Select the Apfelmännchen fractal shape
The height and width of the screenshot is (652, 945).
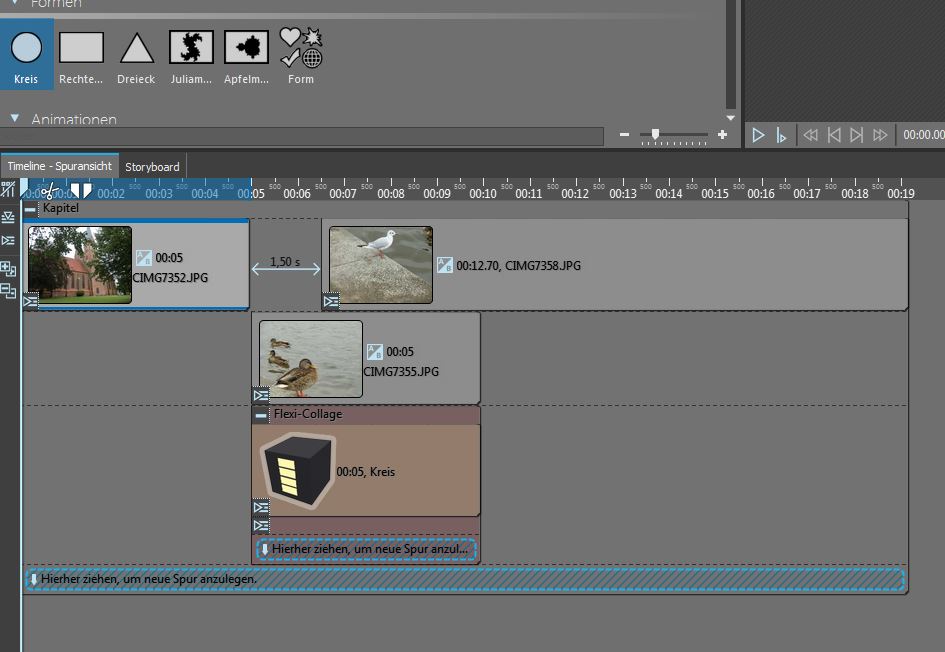click(246, 47)
